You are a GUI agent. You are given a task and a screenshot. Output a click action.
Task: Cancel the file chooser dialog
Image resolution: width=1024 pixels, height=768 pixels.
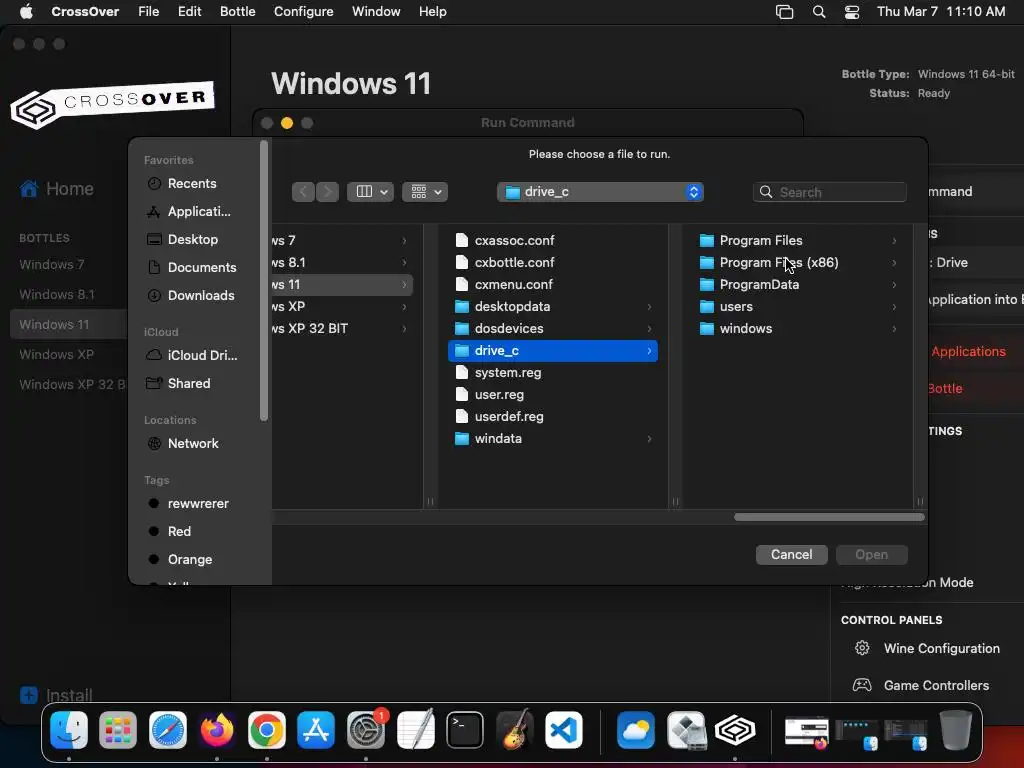(x=792, y=554)
